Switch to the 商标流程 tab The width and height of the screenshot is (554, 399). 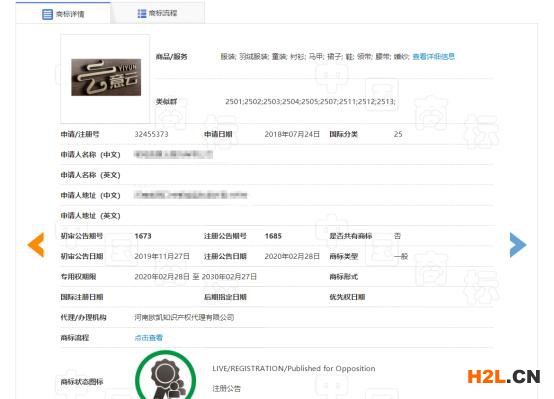157,13
